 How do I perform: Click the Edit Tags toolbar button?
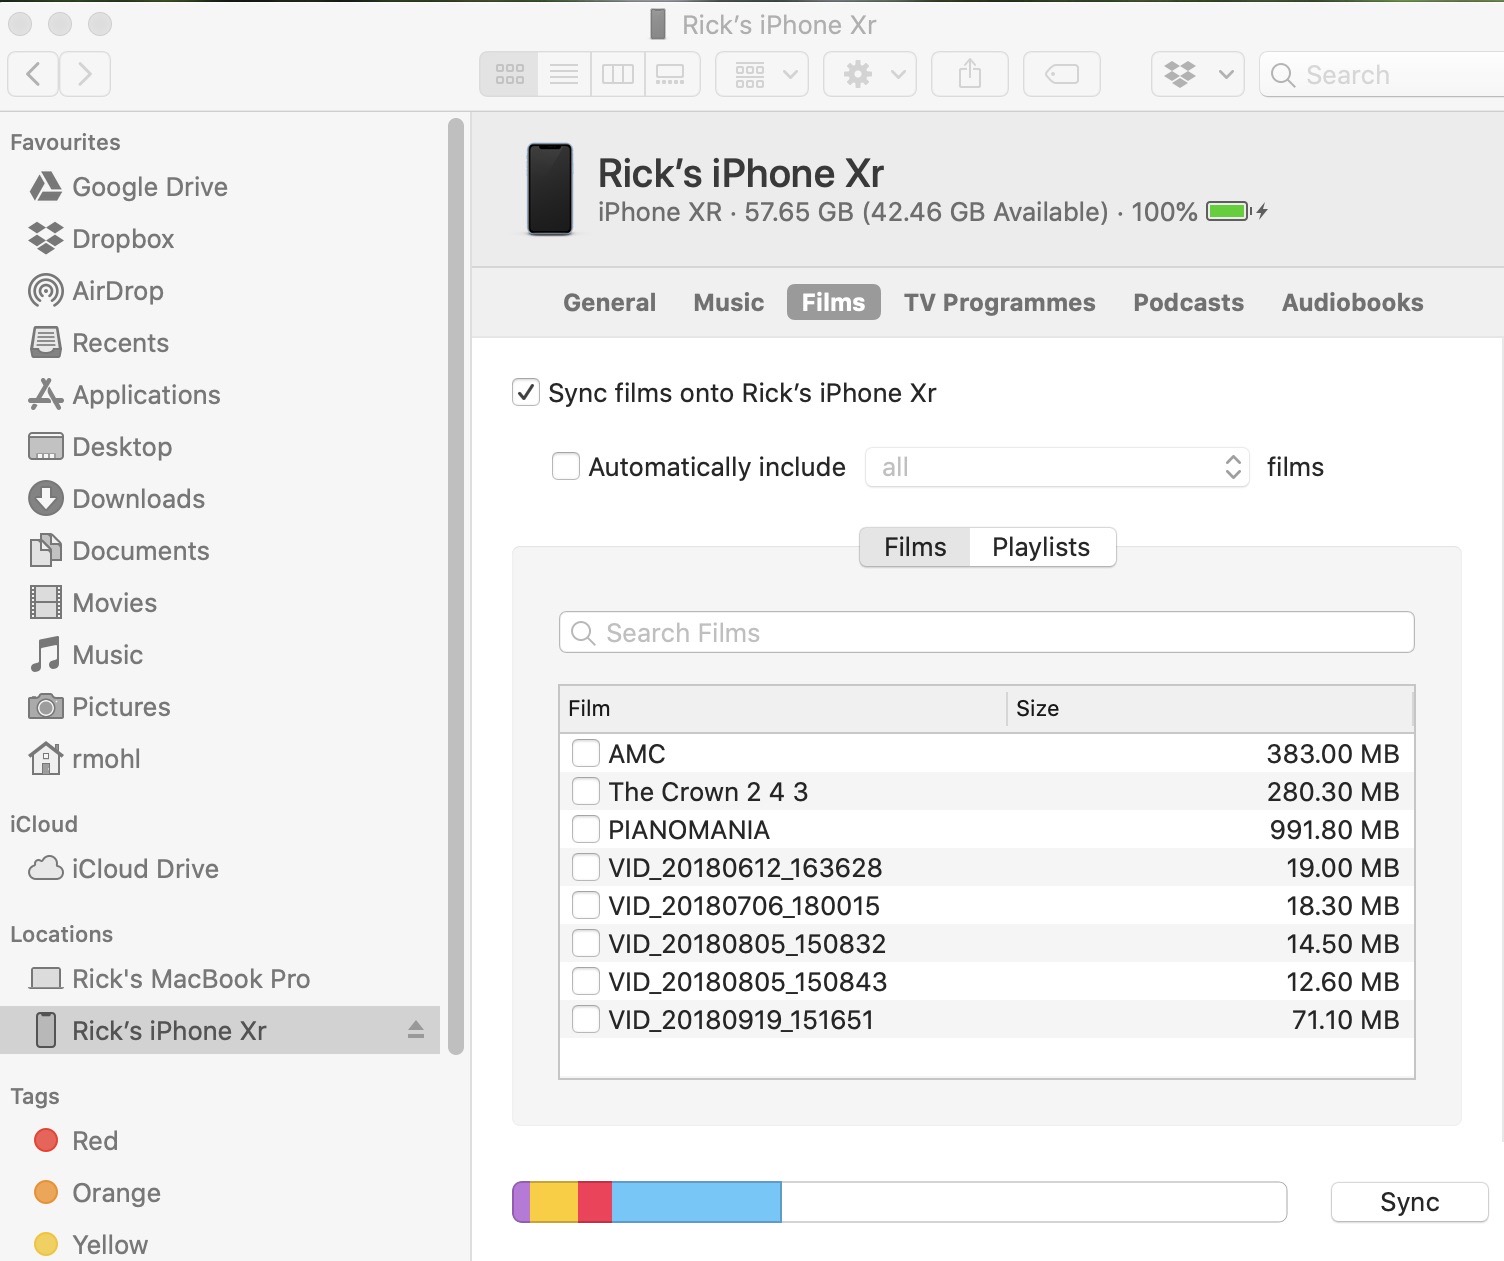pyautogui.click(x=1062, y=74)
